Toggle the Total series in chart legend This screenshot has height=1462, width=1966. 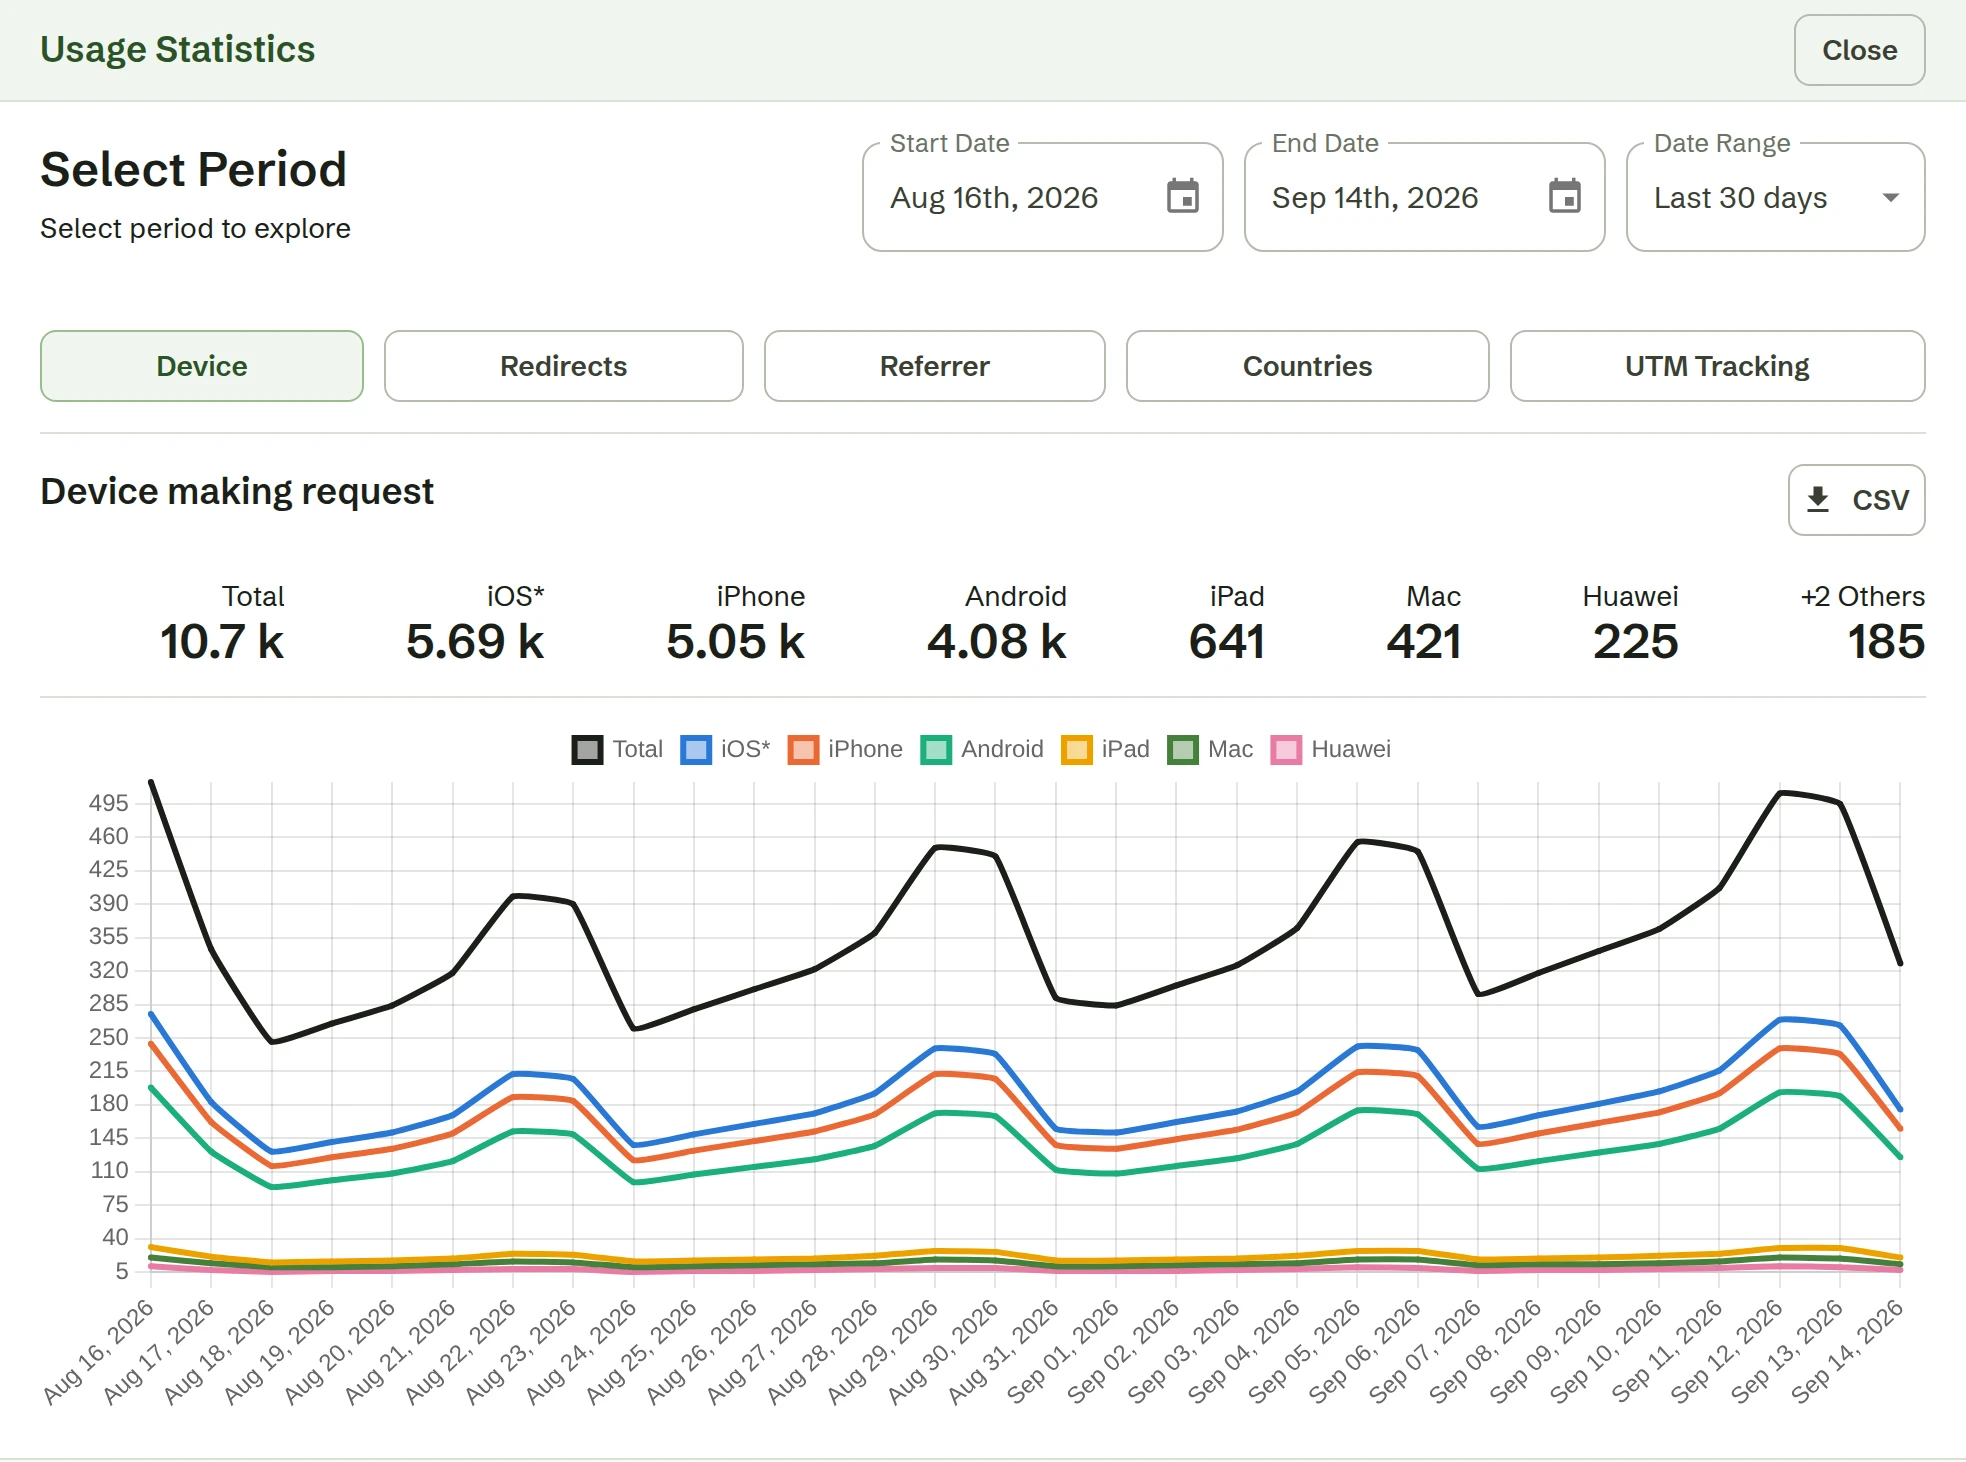(x=617, y=749)
